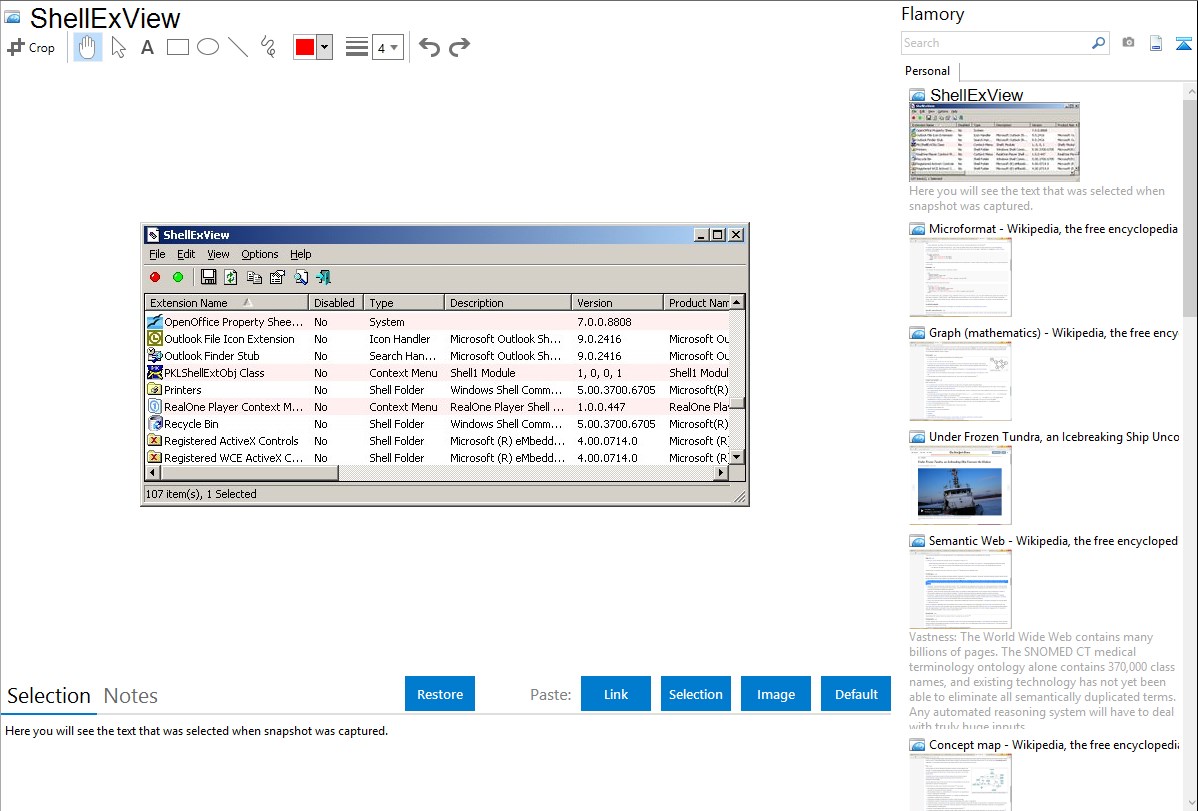Open the Graph (mathematics) snapshot thumbnail
The height and width of the screenshot is (811, 1198).
click(960, 381)
